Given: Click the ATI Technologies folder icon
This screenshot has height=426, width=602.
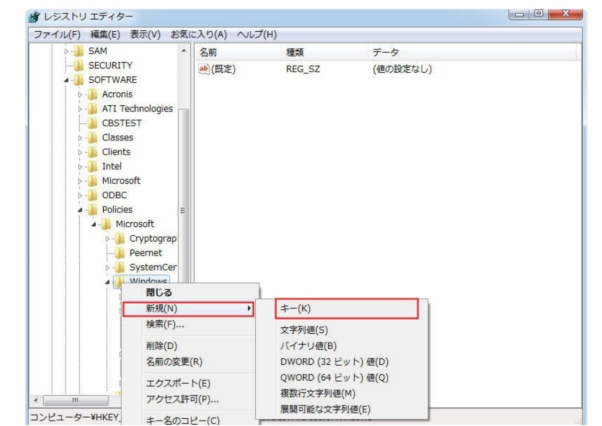Looking at the screenshot, I should (x=92, y=109).
